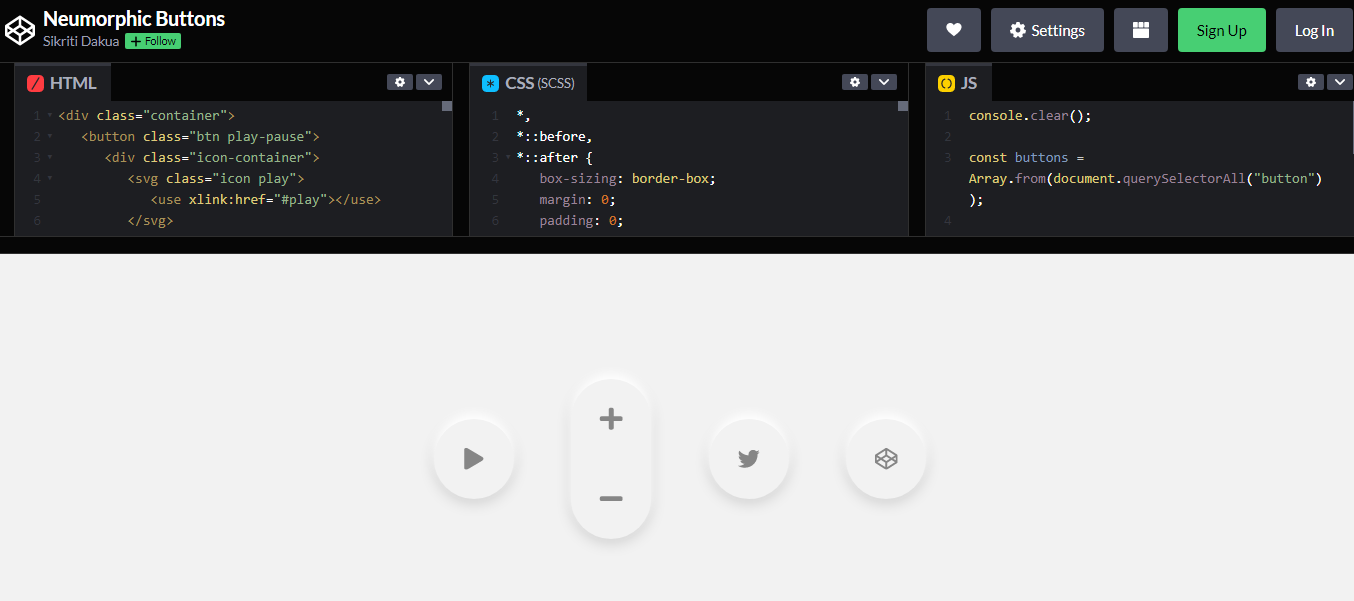Follow author Sikriti Dakua
The image size is (1354, 601).
153,42
